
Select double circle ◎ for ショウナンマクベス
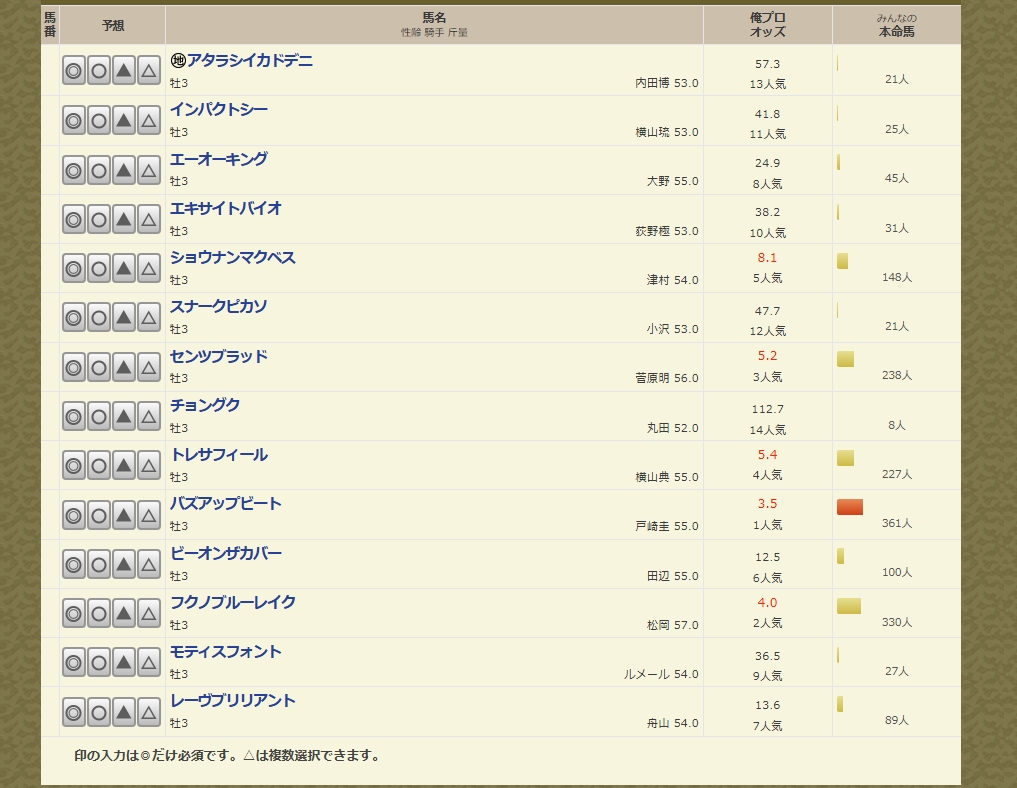click(x=74, y=269)
